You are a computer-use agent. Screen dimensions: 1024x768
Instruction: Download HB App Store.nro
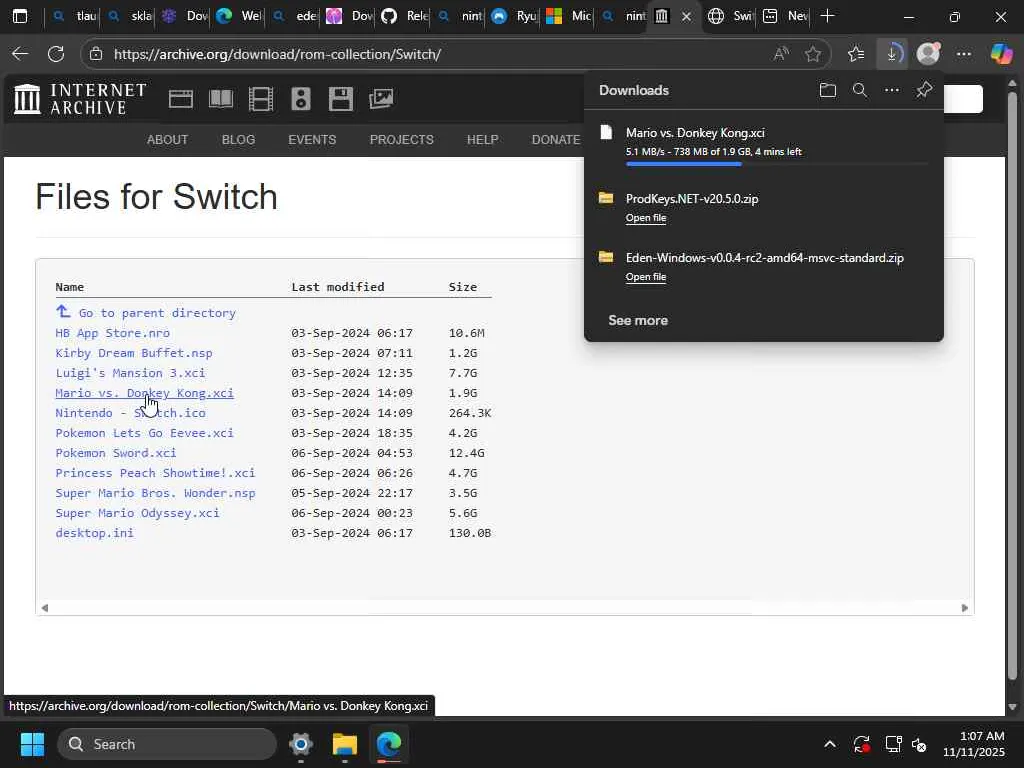pyautogui.click(x=112, y=333)
